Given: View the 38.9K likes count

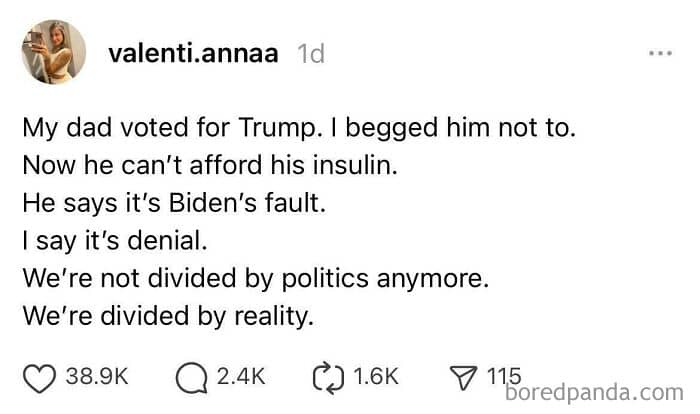Looking at the screenshot, I should pos(96,377).
